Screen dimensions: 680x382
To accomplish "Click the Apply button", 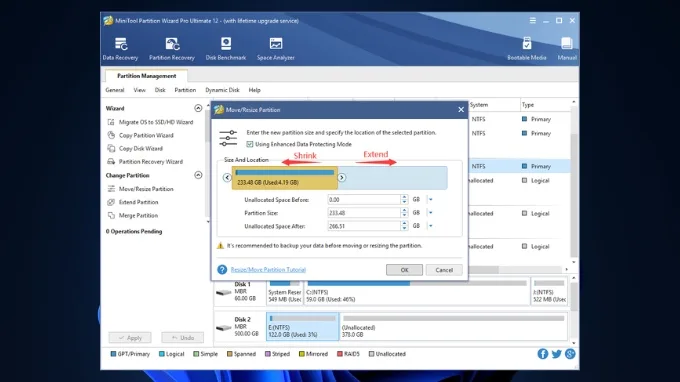I will click(130, 337).
